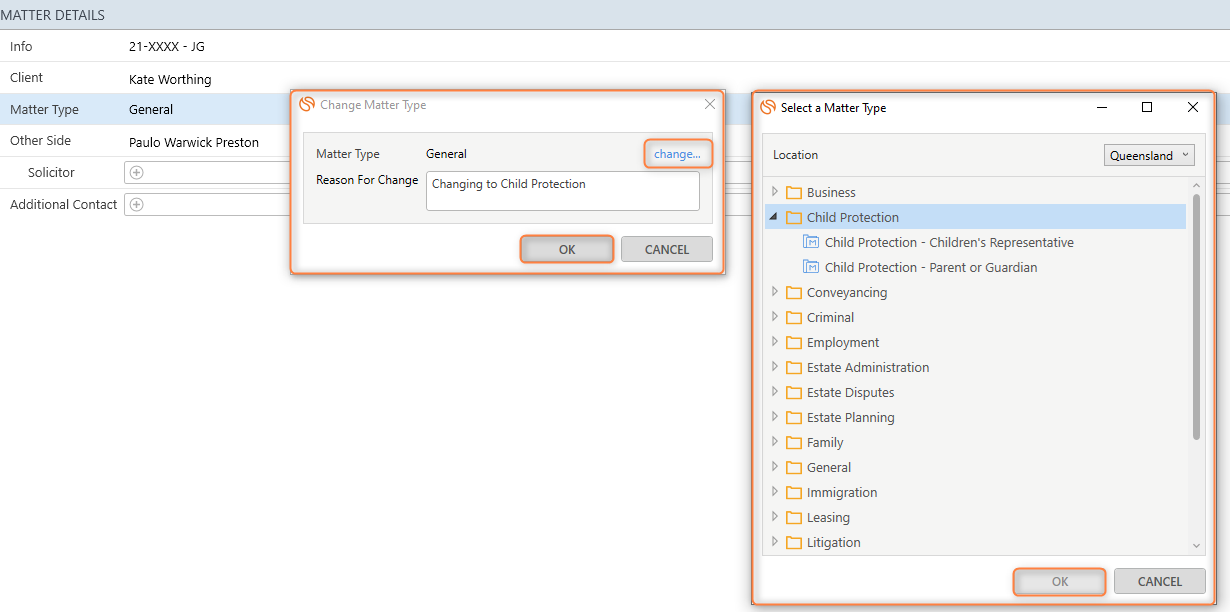Minimize the Select a Matter Type window

[1101, 107]
